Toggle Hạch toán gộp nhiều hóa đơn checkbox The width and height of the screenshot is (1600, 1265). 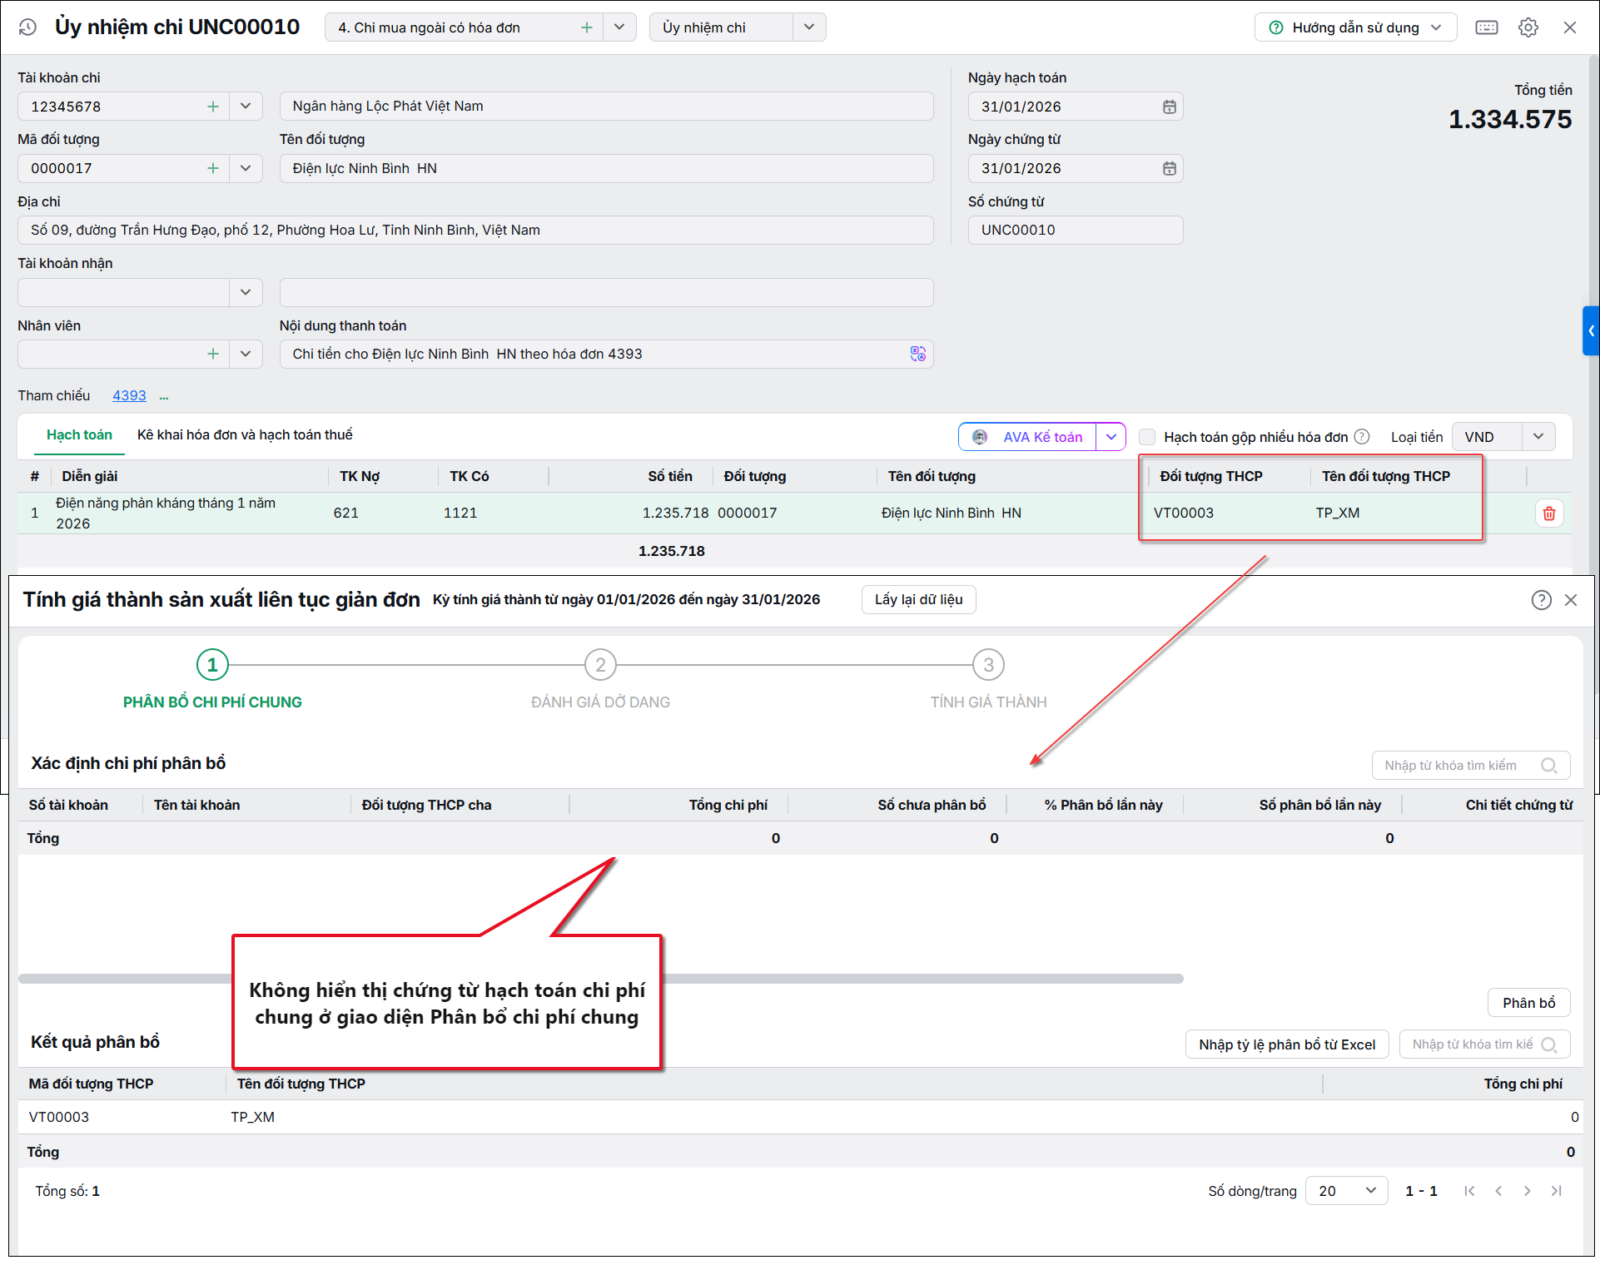point(1148,437)
